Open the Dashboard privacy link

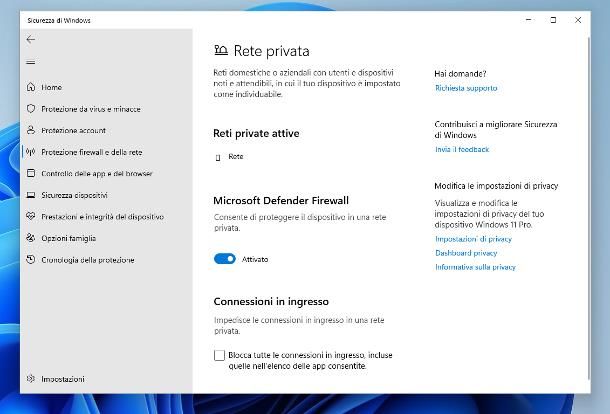[x=466, y=253]
